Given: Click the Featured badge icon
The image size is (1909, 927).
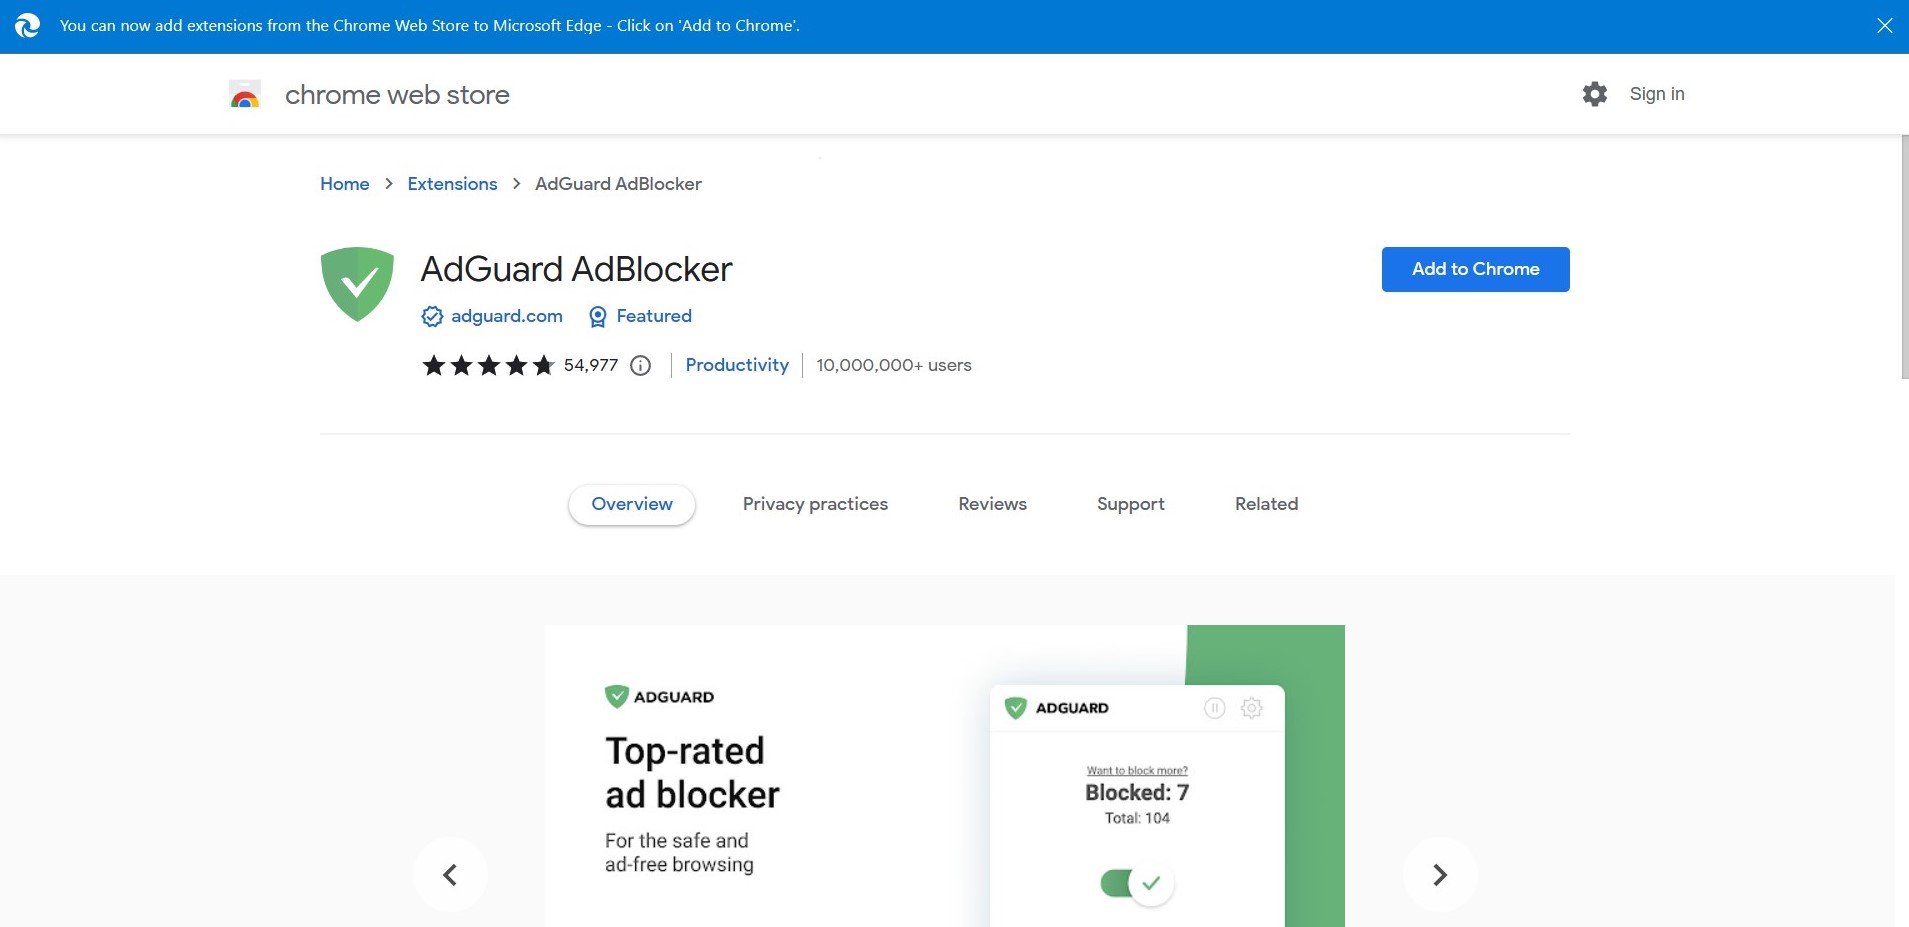Looking at the screenshot, I should click(598, 317).
